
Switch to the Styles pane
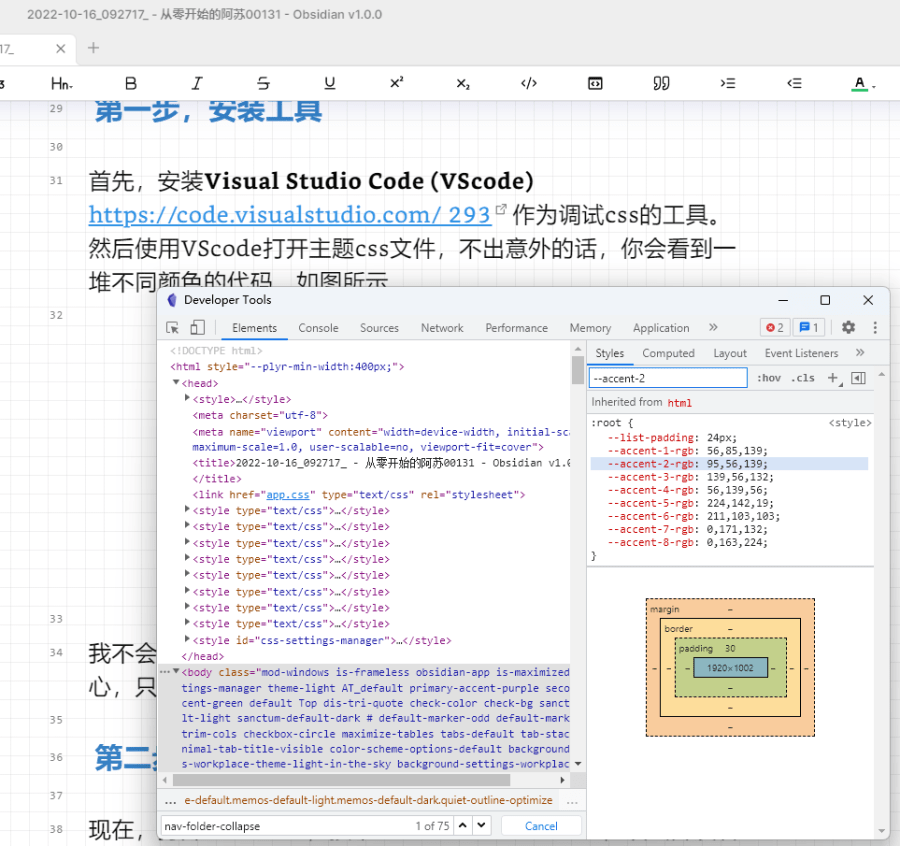[x=610, y=353]
